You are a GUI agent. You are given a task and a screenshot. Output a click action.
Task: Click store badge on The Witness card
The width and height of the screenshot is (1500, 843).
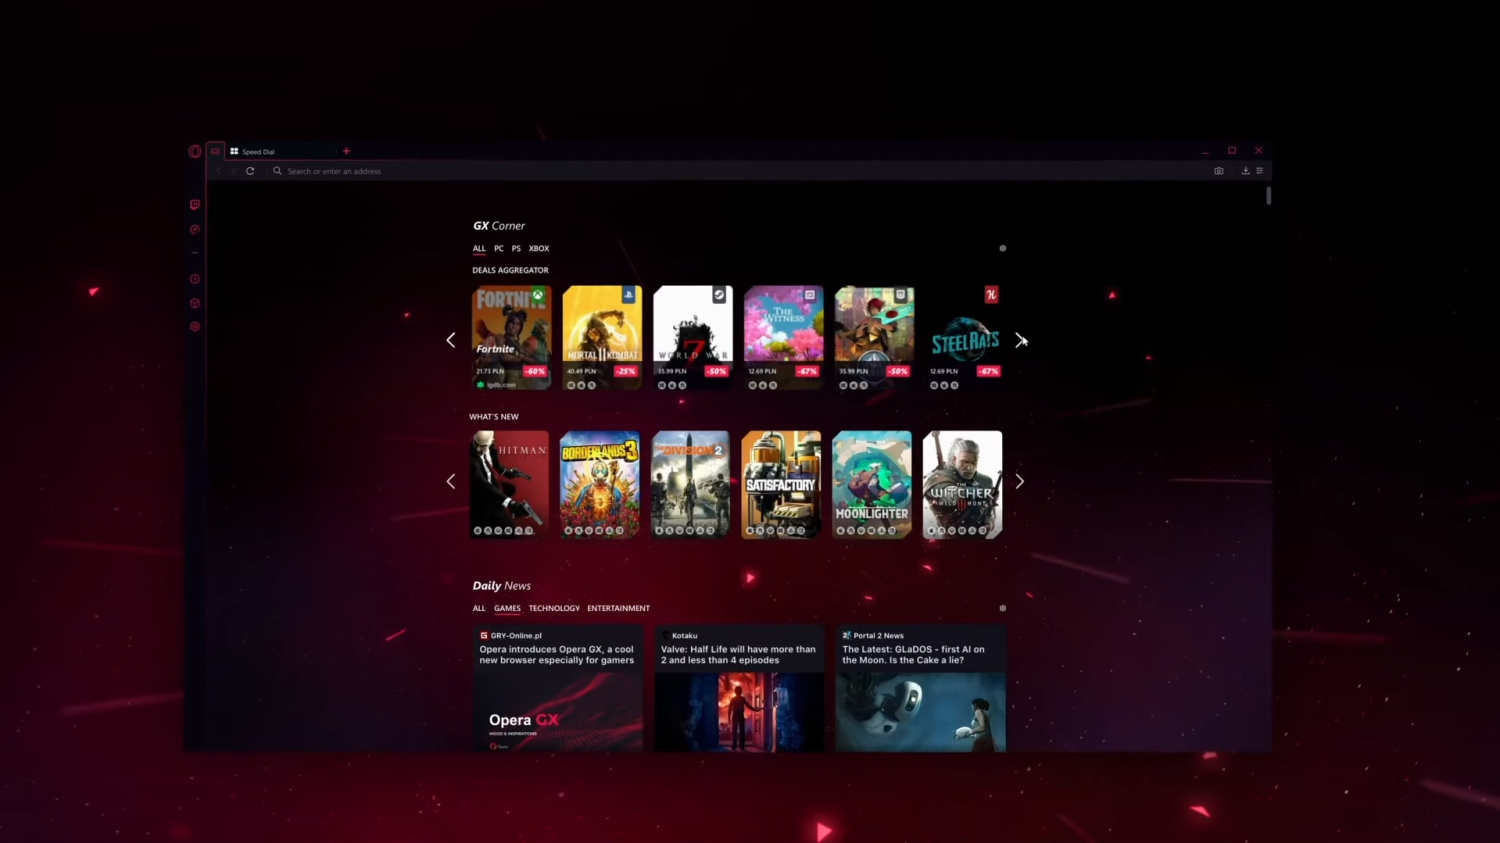tap(810, 295)
